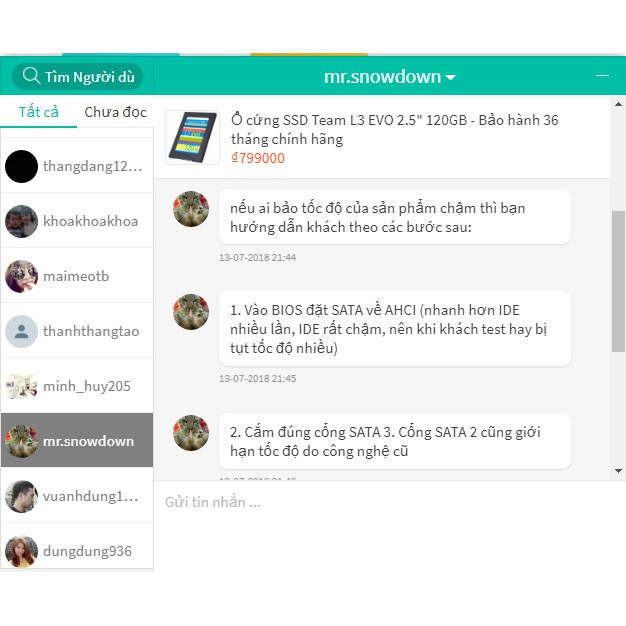Open dungdung936 avatar chat
626x626 pixels.
[21, 550]
